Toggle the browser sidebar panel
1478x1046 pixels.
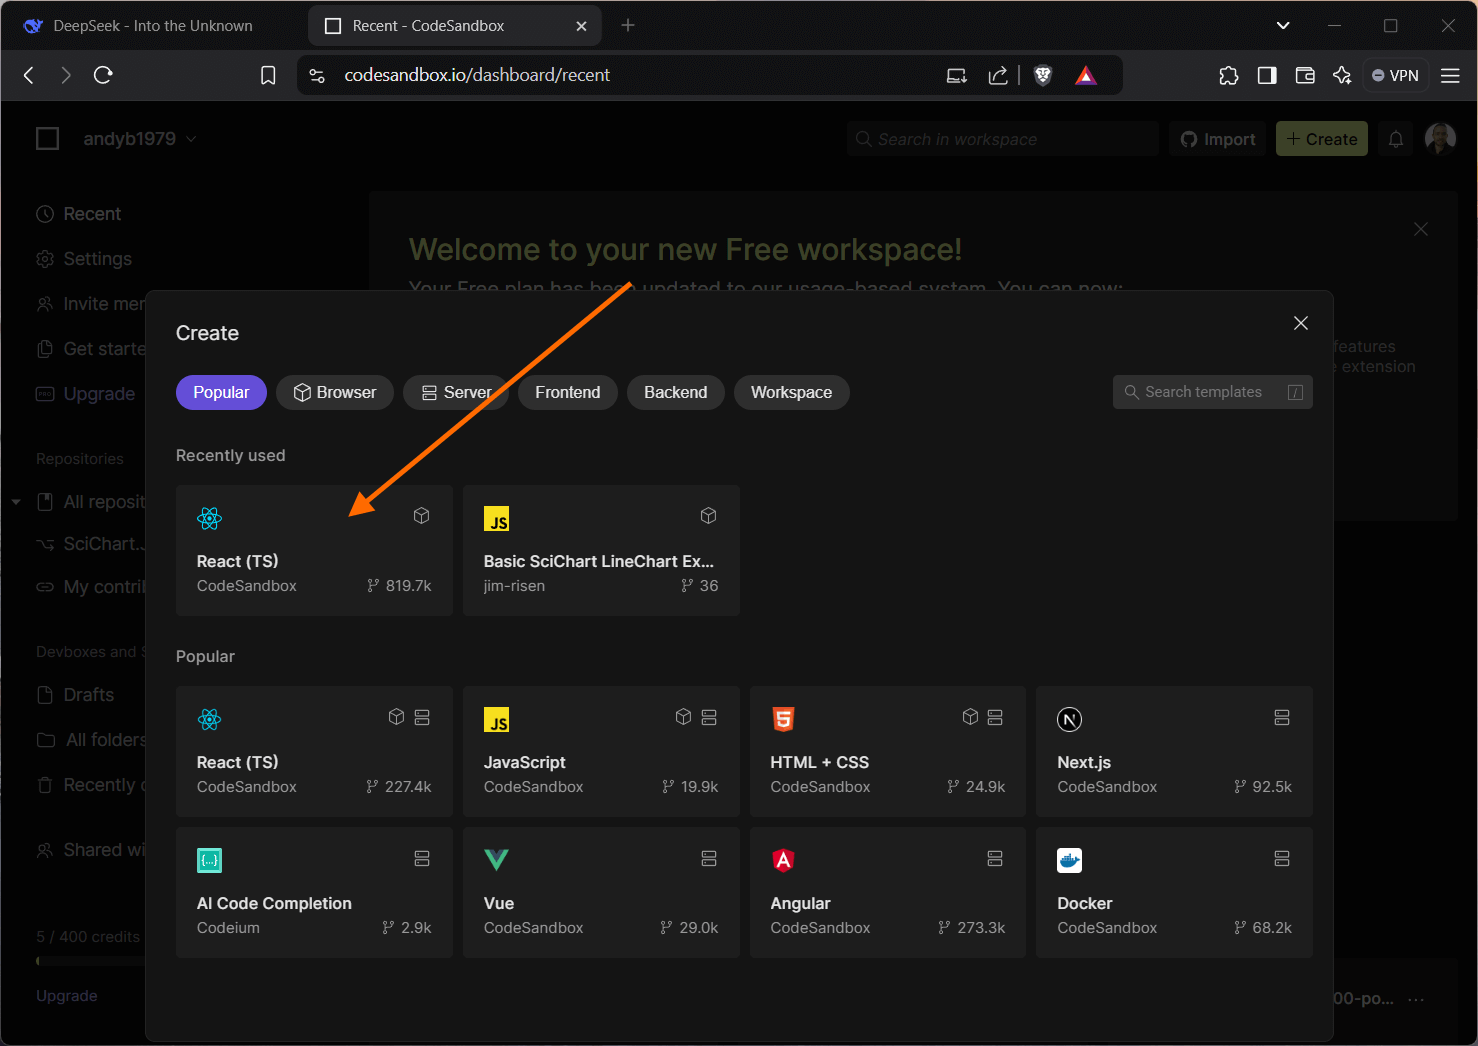pyautogui.click(x=1266, y=75)
